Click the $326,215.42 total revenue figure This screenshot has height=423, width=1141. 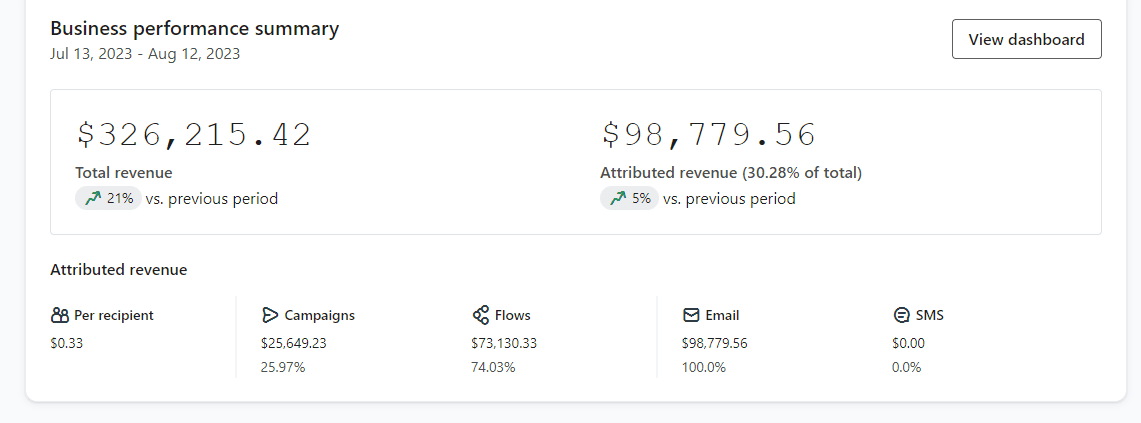pos(194,135)
